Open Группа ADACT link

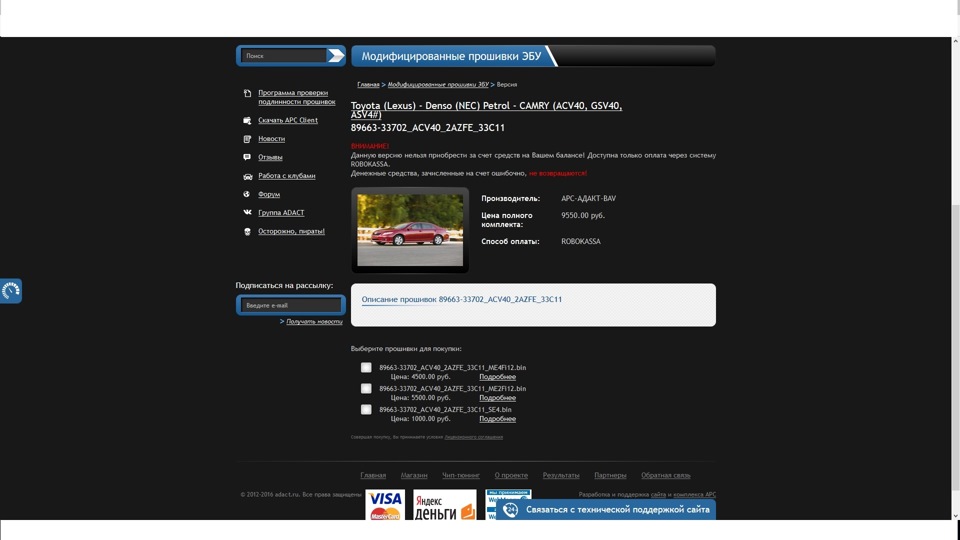pyautogui.click(x=281, y=212)
